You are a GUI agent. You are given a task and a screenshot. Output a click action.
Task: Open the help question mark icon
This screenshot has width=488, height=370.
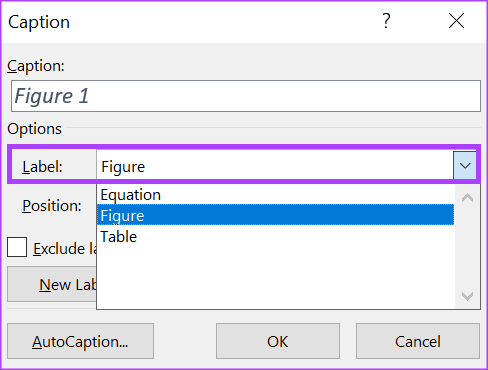tap(386, 21)
